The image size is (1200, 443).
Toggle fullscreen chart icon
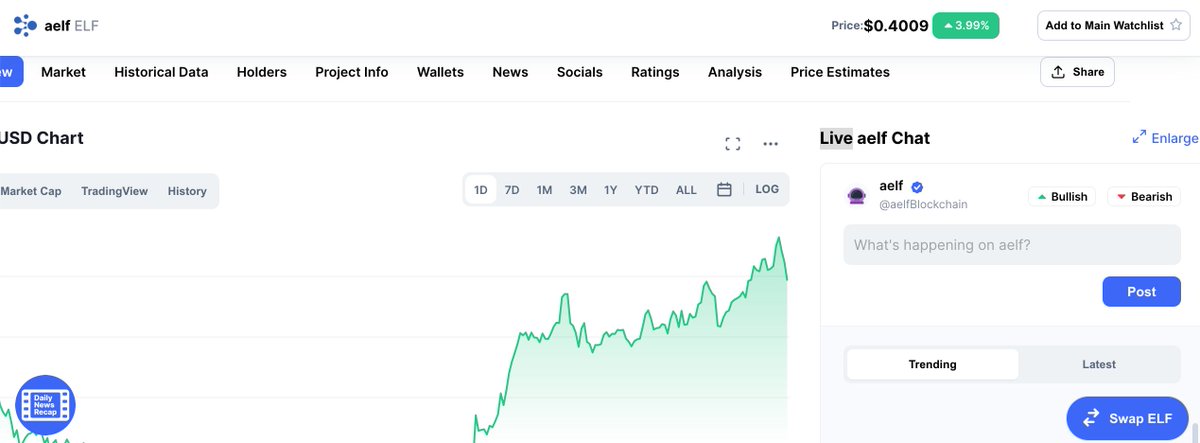[732, 144]
